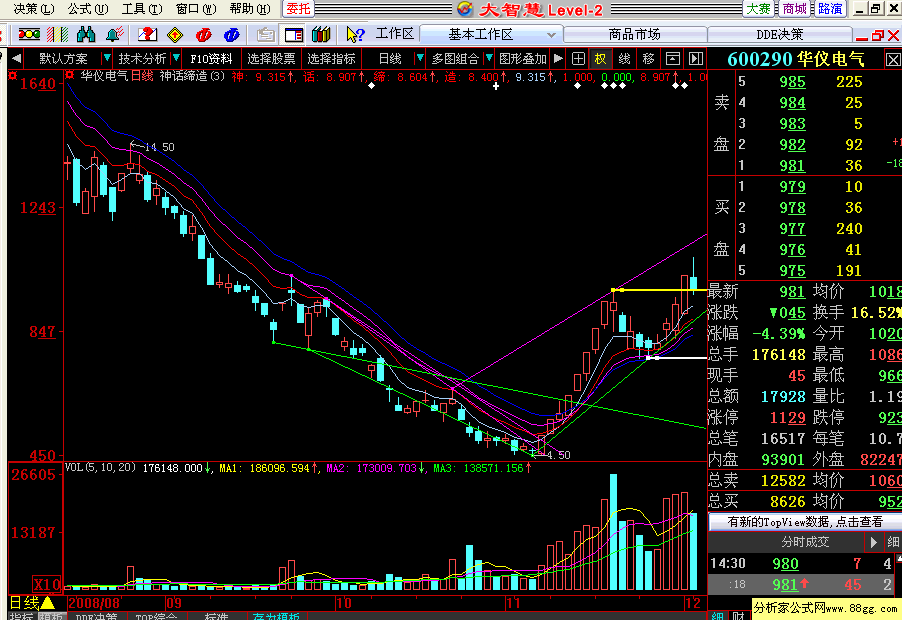The image size is (902, 620).
Task: Click the blue circular info icon
Action: [x=232, y=35]
